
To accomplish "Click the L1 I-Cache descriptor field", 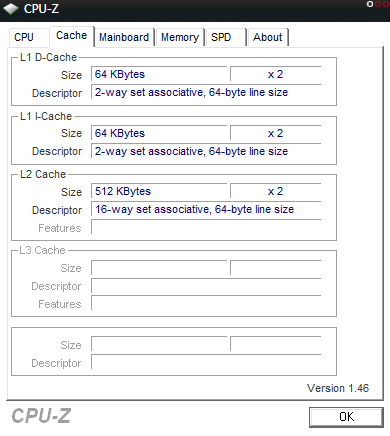I will coord(206,151).
